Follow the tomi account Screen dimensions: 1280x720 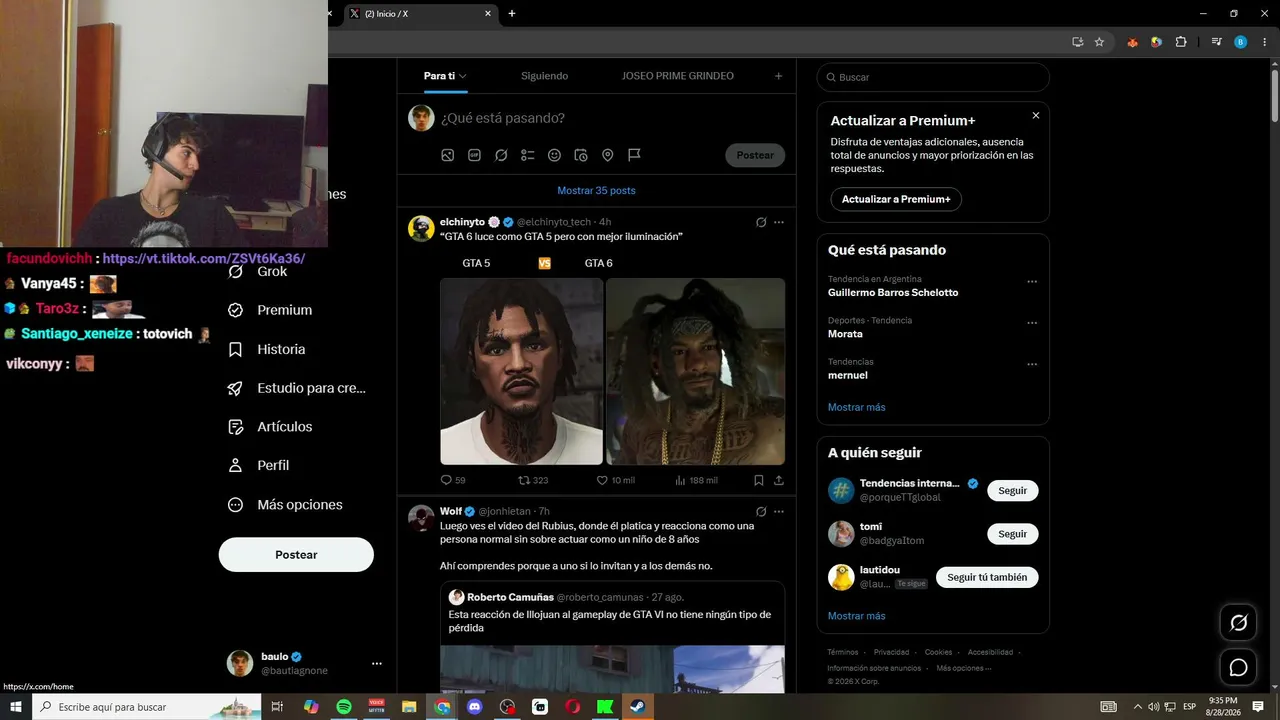(1013, 534)
